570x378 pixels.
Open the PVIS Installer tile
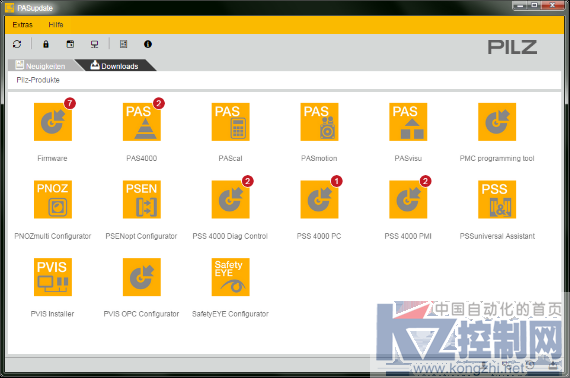pos(53,277)
